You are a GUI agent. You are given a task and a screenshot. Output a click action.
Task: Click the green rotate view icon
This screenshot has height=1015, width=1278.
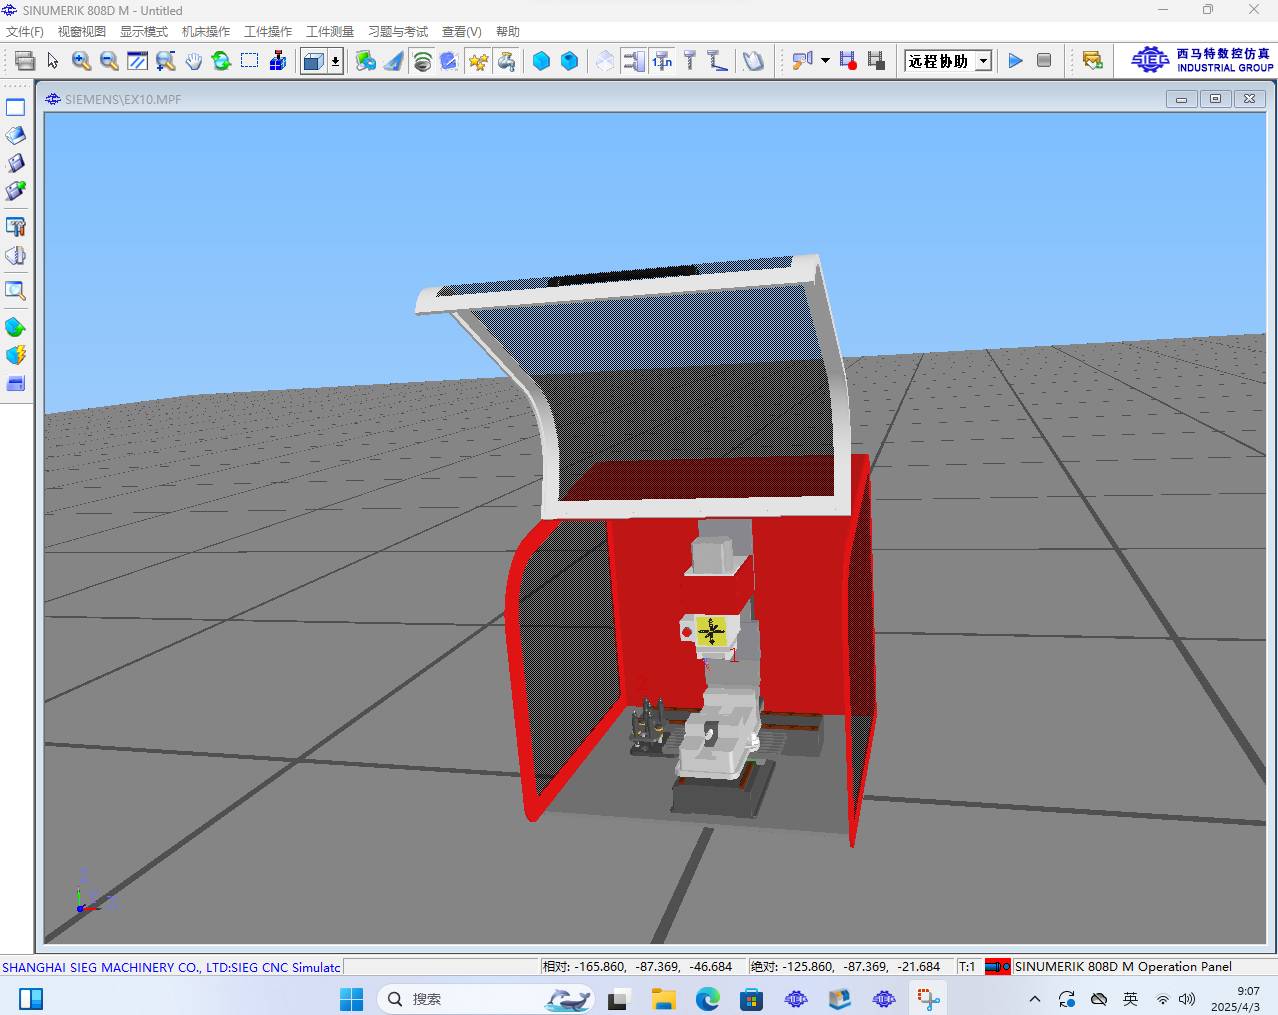[x=221, y=61]
